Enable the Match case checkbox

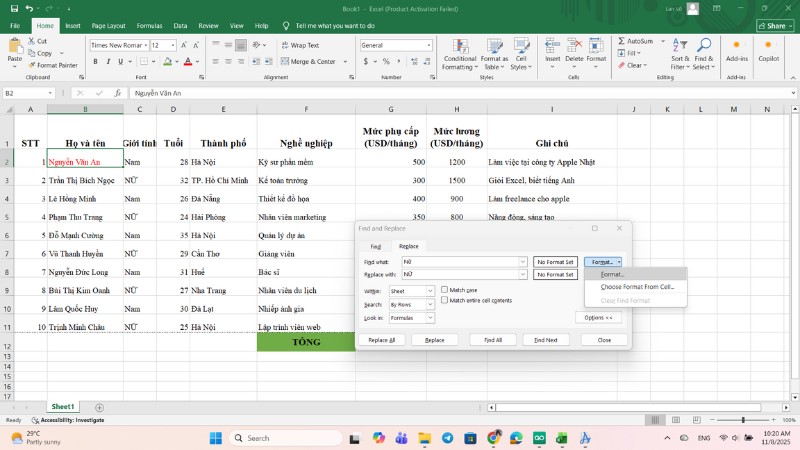[445, 290]
